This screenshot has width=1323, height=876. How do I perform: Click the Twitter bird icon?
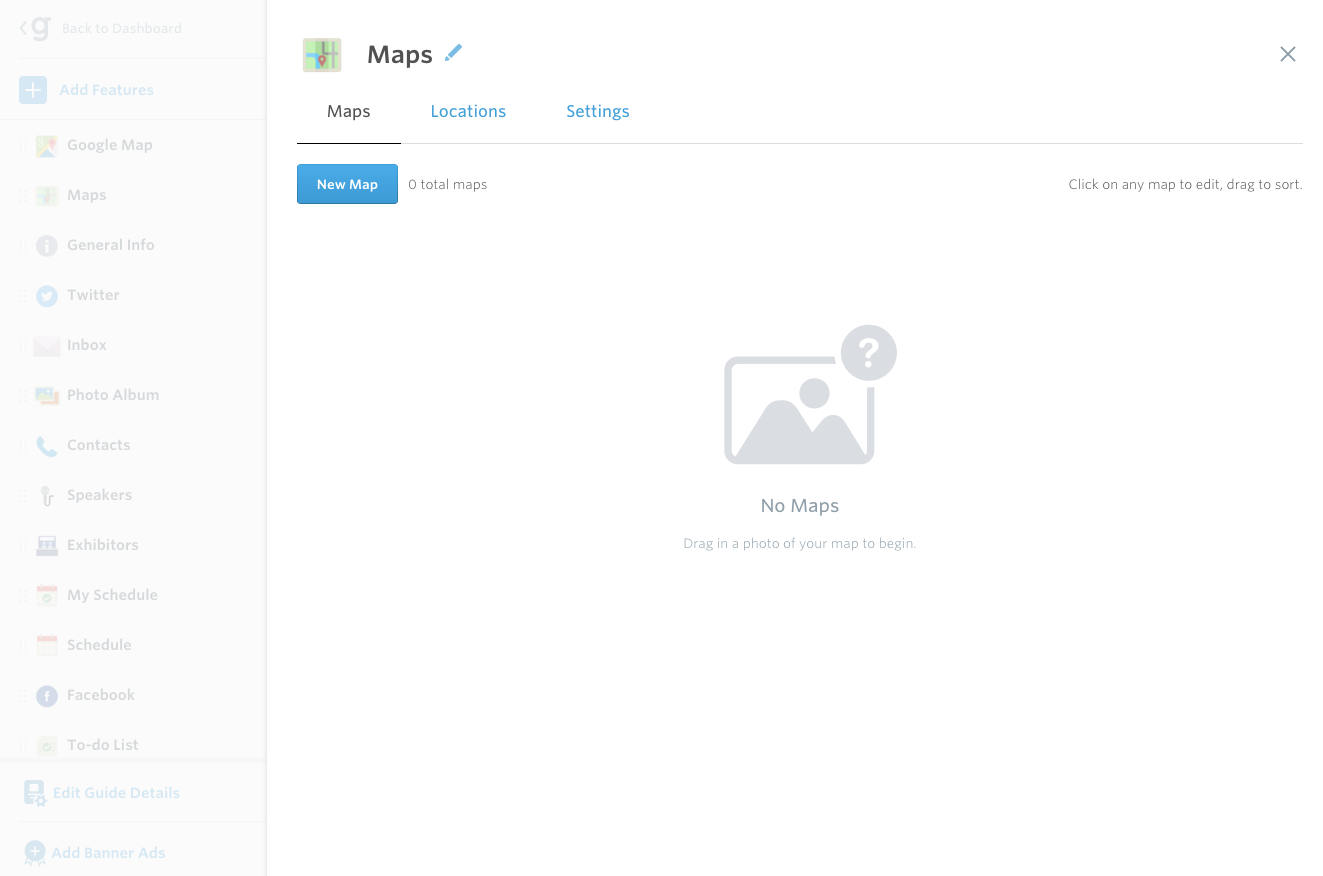[47, 296]
